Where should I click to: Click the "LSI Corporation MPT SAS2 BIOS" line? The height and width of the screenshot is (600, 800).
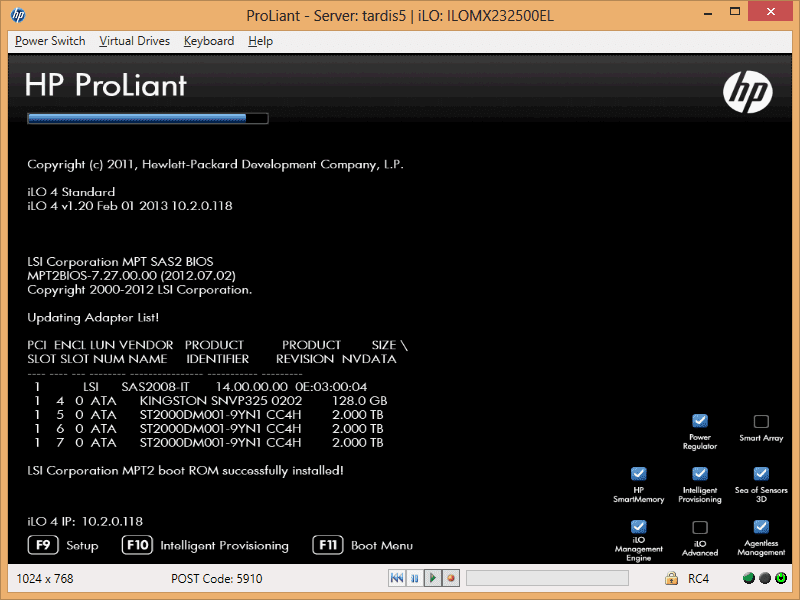click(x=120, y=261)
